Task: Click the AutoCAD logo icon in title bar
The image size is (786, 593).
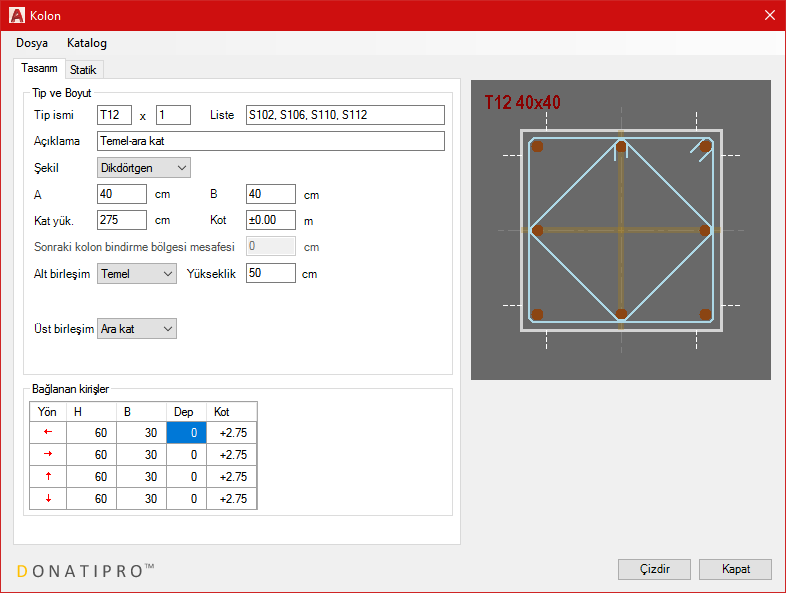Action: tap(17, 15)
